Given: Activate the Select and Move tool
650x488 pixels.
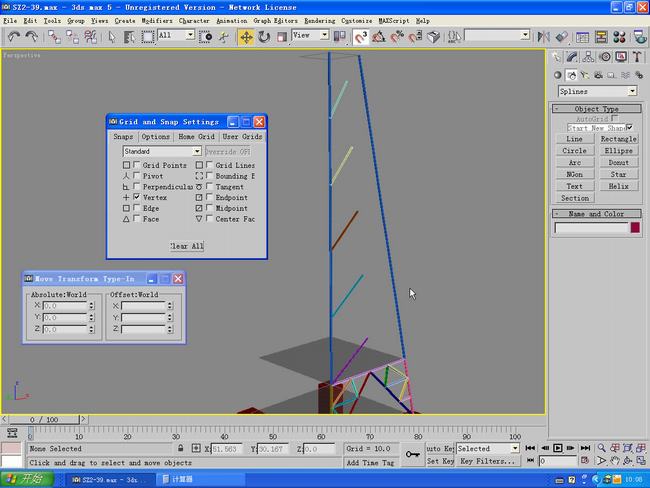Looking at the screenshot, I should point(246,37).
